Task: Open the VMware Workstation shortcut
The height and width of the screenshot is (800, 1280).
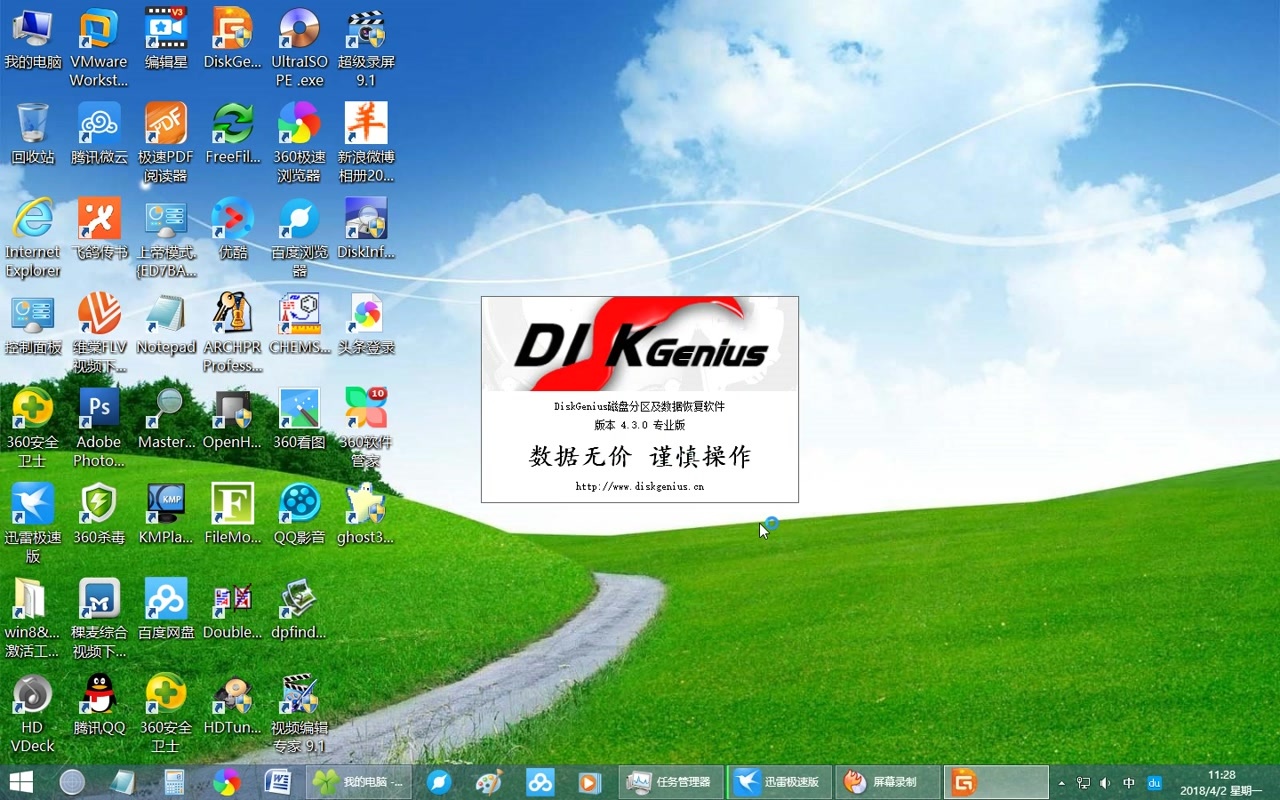Action: pos(99,47)
